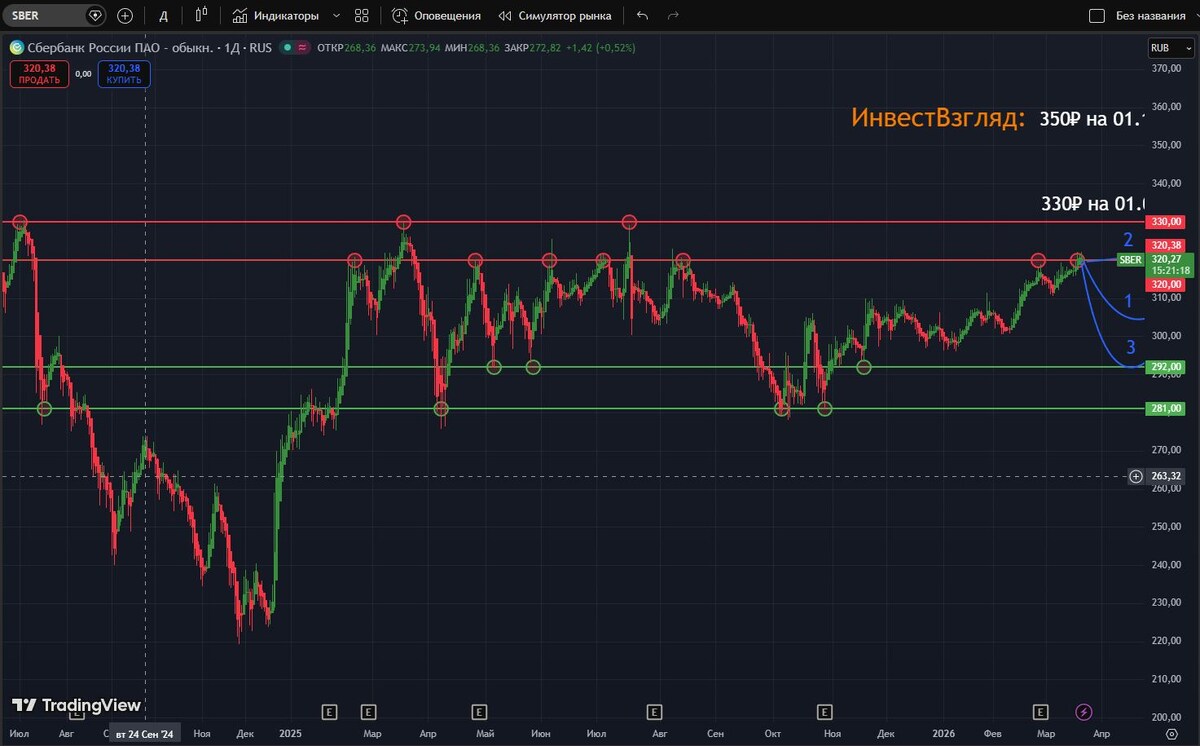Screen dimensions: 1200x746
Task: Click the red 320,00 price label
Action: coord(1167,284)
